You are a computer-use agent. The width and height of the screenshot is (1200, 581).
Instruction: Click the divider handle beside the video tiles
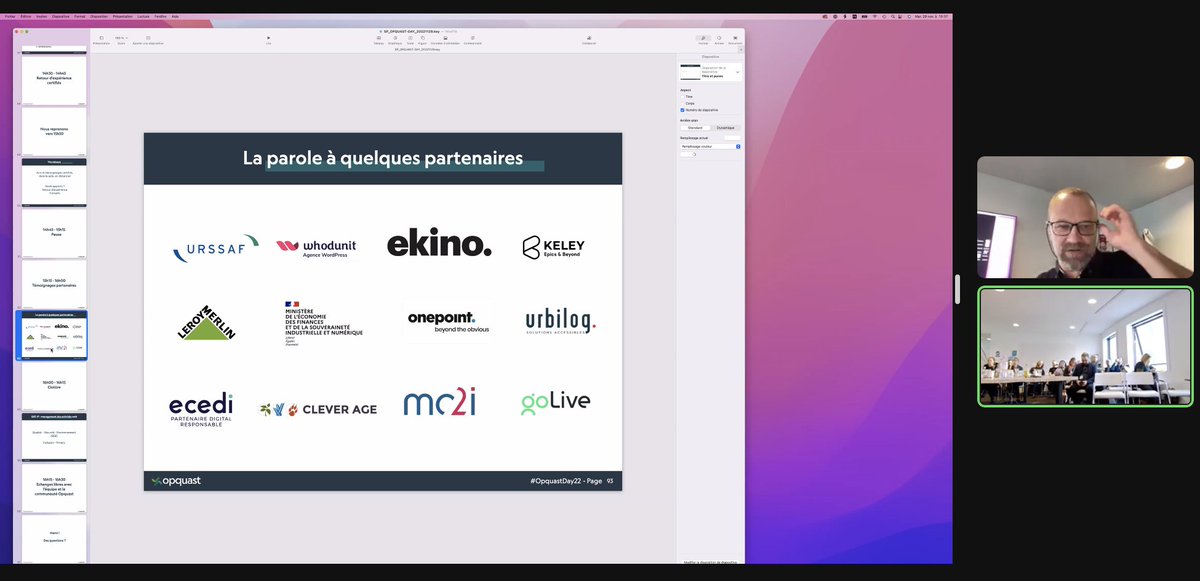coord(958,289)
